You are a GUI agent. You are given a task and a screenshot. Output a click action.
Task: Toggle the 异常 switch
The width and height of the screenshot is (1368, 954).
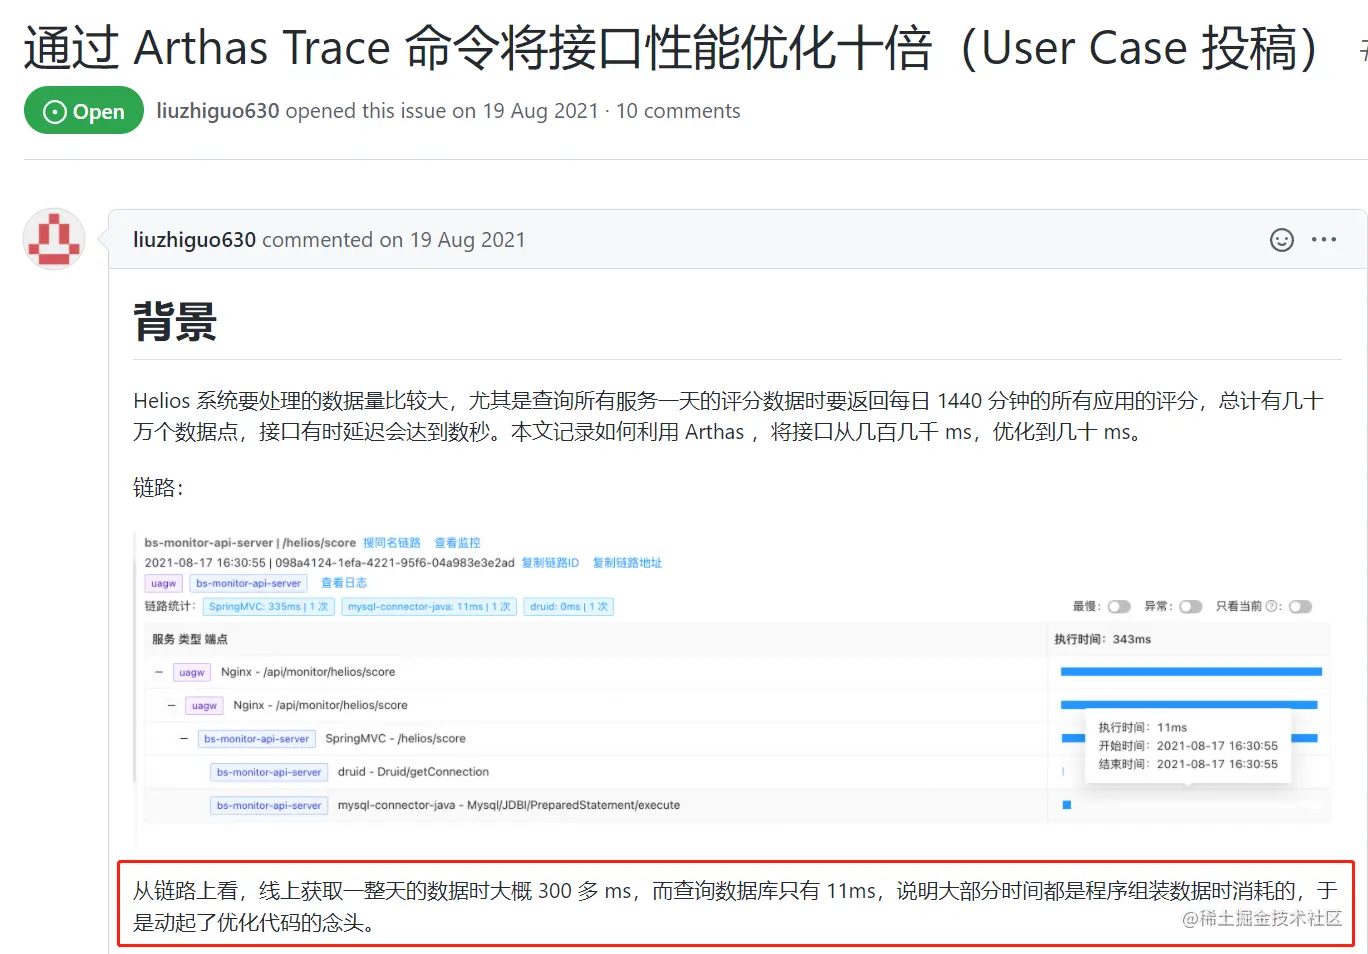[x=1190, y=607]
